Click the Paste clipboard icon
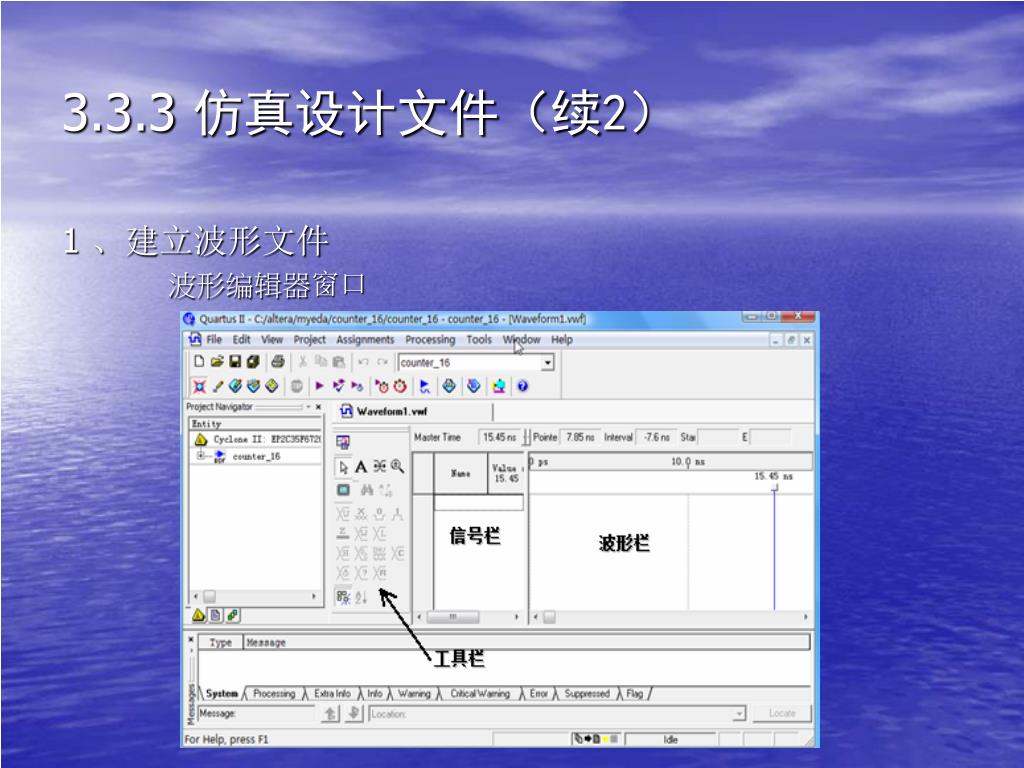1024x768 pixels. coord(338,361)
